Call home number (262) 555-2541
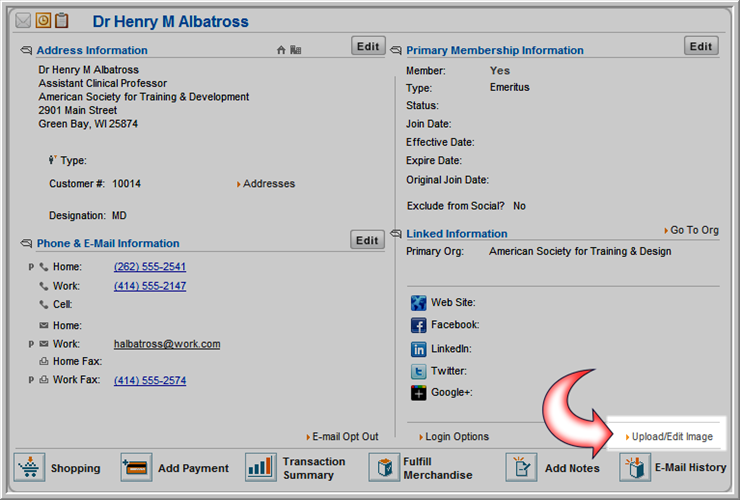This screenshot has width=740, height=500. (x=150, y=267)
